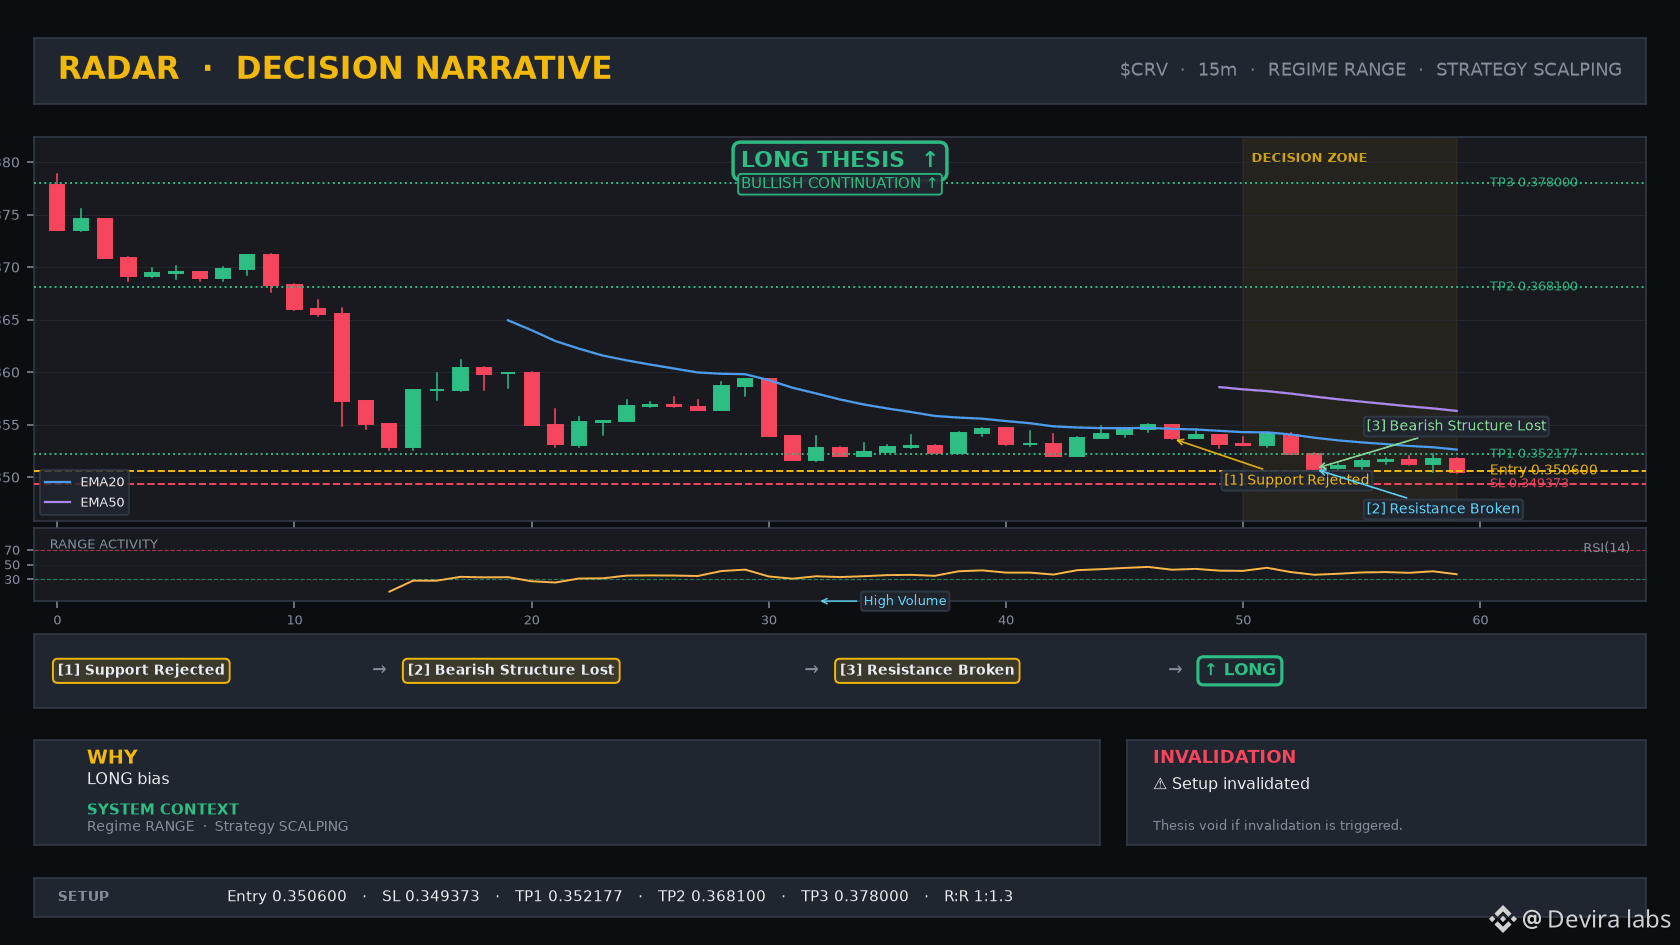Click the TP3 0.378000 level label
The image size is (1680, 945).
1534,182
